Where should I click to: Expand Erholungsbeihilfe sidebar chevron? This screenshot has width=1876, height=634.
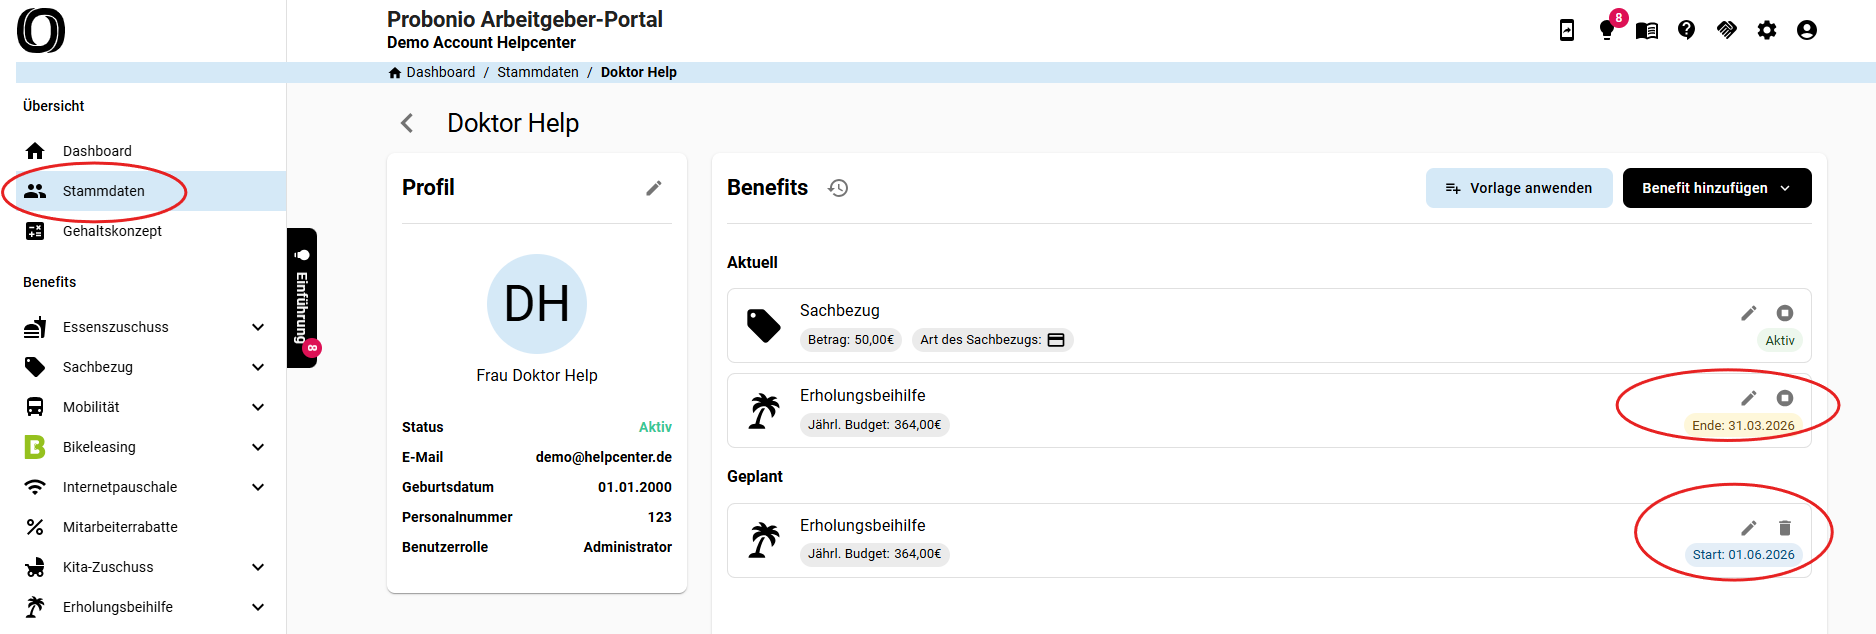258,607
